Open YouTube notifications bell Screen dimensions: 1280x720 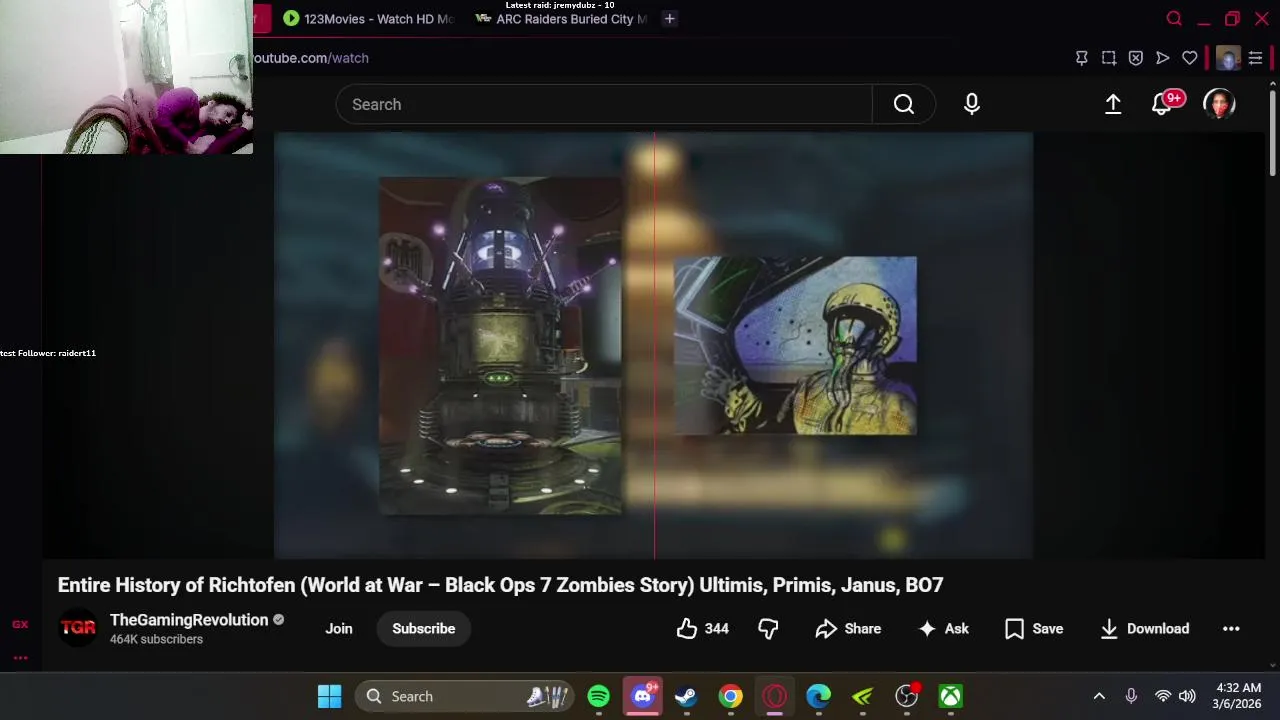click(1162, 104)
